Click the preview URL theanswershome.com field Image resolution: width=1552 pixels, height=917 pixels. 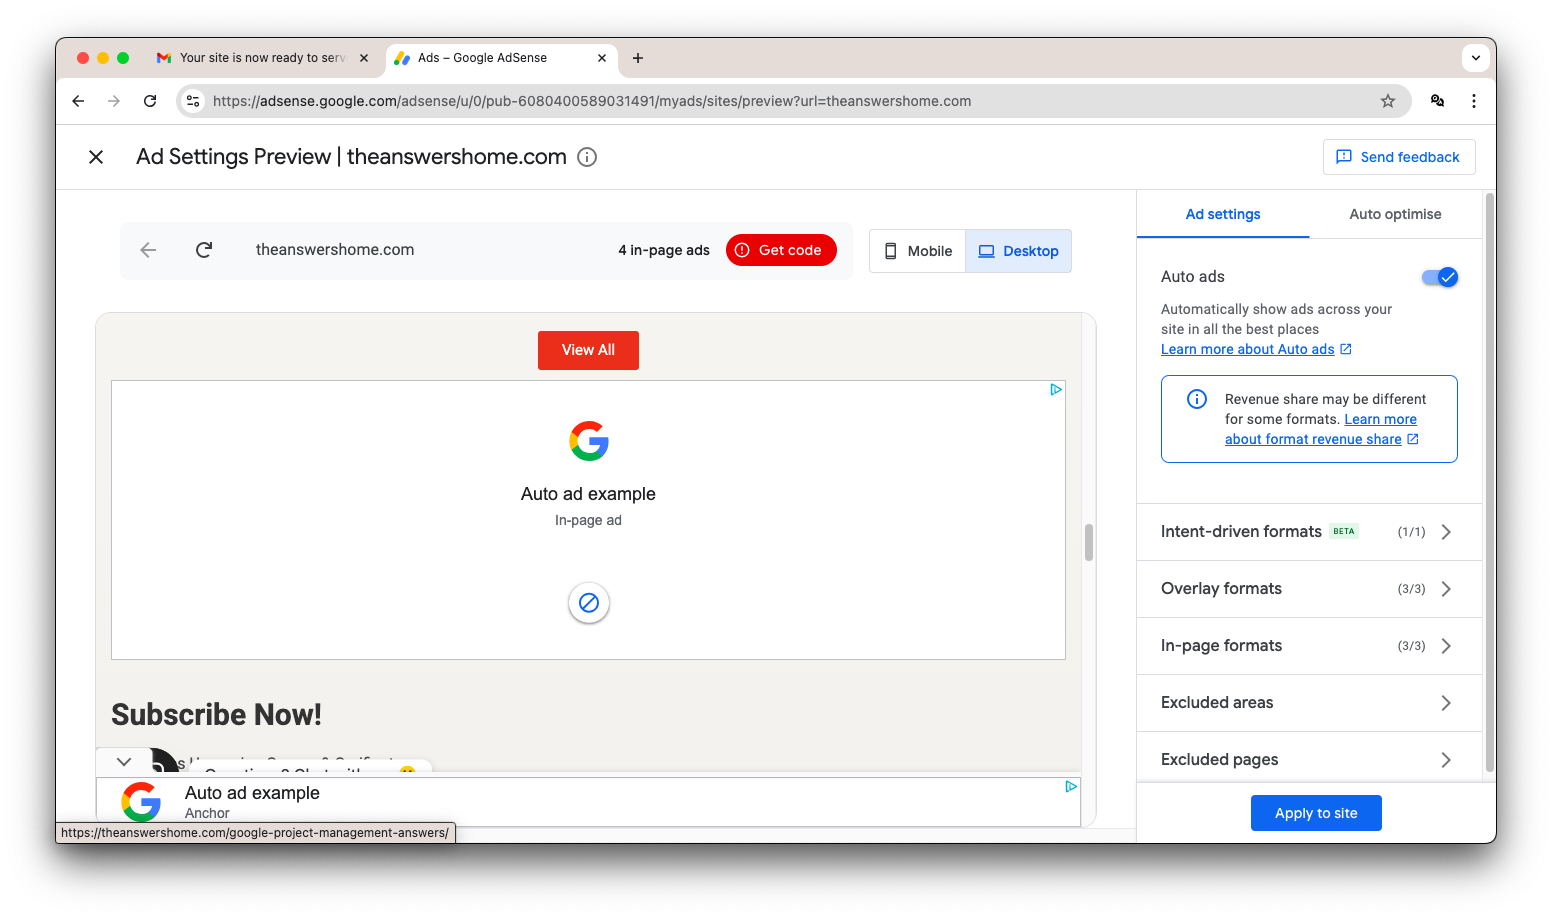click(335, 250)
